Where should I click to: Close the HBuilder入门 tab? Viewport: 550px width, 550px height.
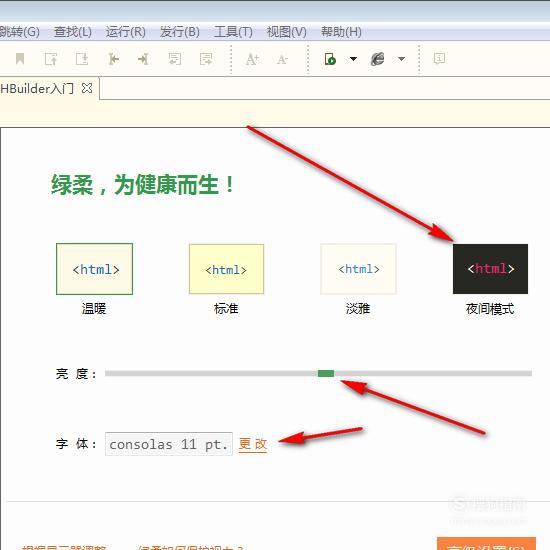pos(87,88)
